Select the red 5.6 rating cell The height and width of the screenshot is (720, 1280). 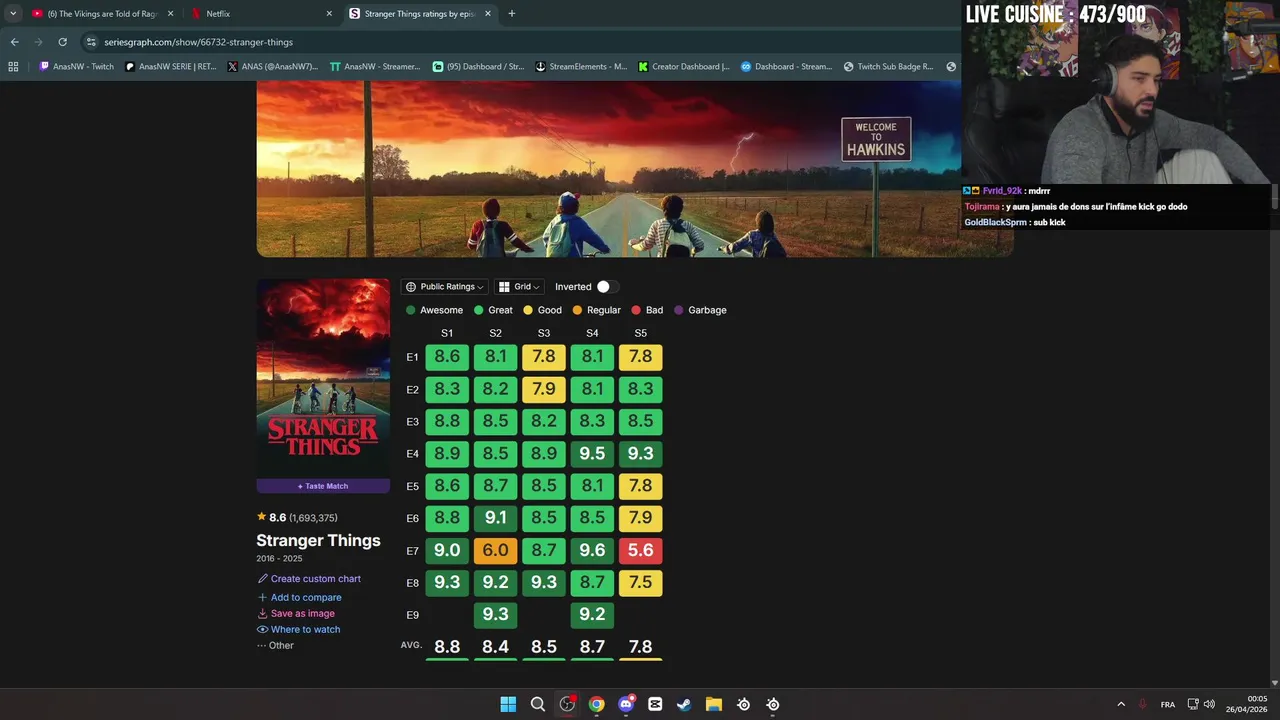click(x=640, y=550)
